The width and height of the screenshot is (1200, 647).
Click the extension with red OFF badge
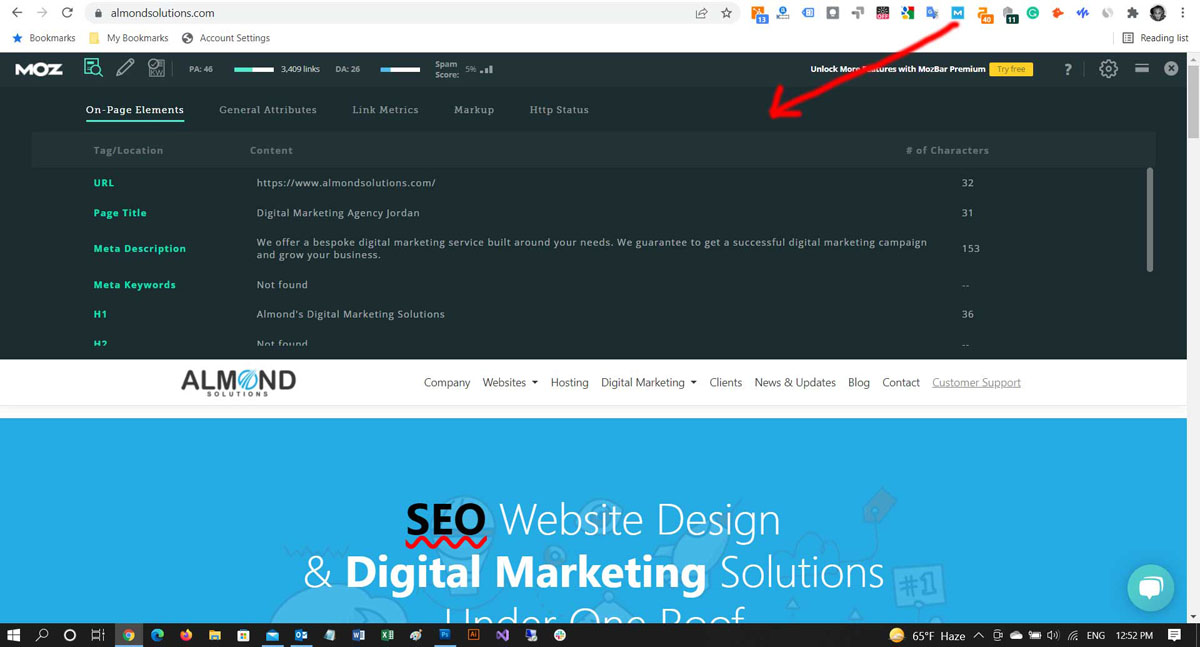point(882,13)
